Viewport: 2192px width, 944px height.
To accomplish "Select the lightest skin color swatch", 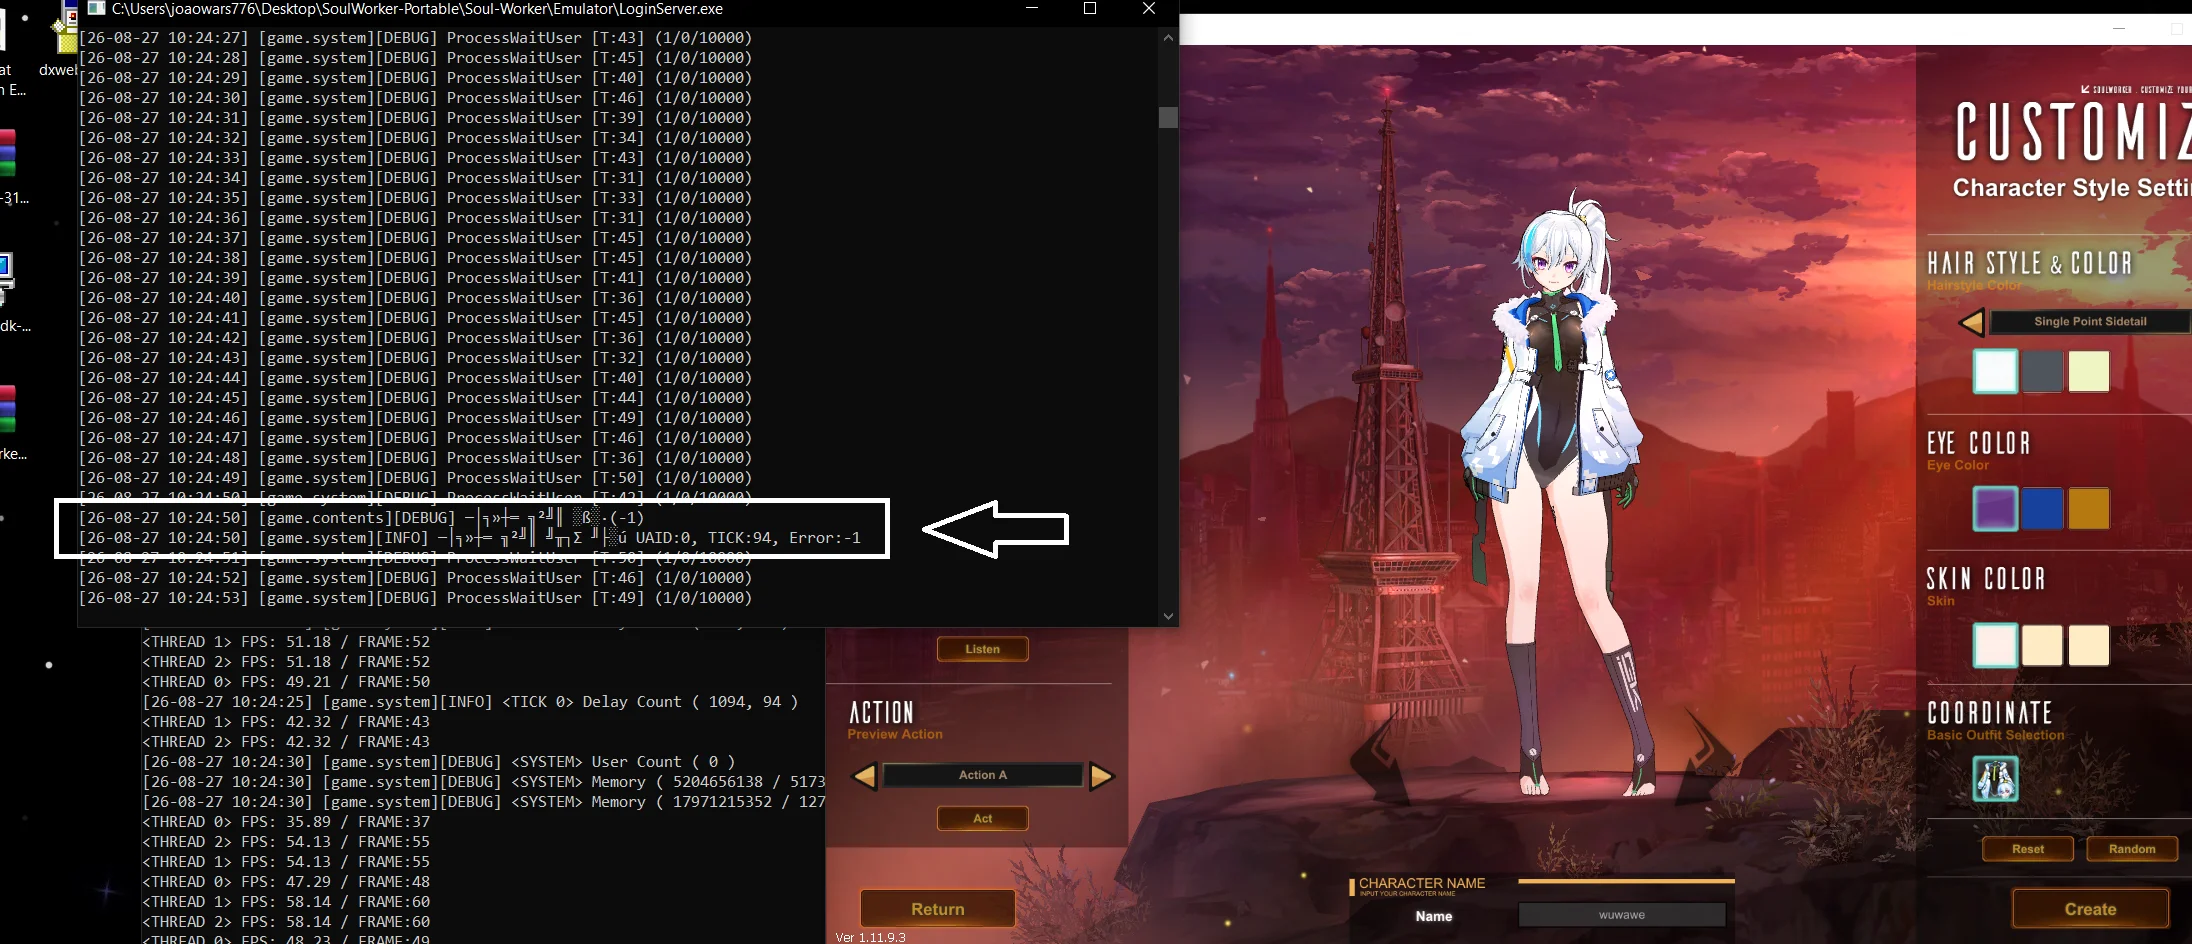I will 1995,645.
